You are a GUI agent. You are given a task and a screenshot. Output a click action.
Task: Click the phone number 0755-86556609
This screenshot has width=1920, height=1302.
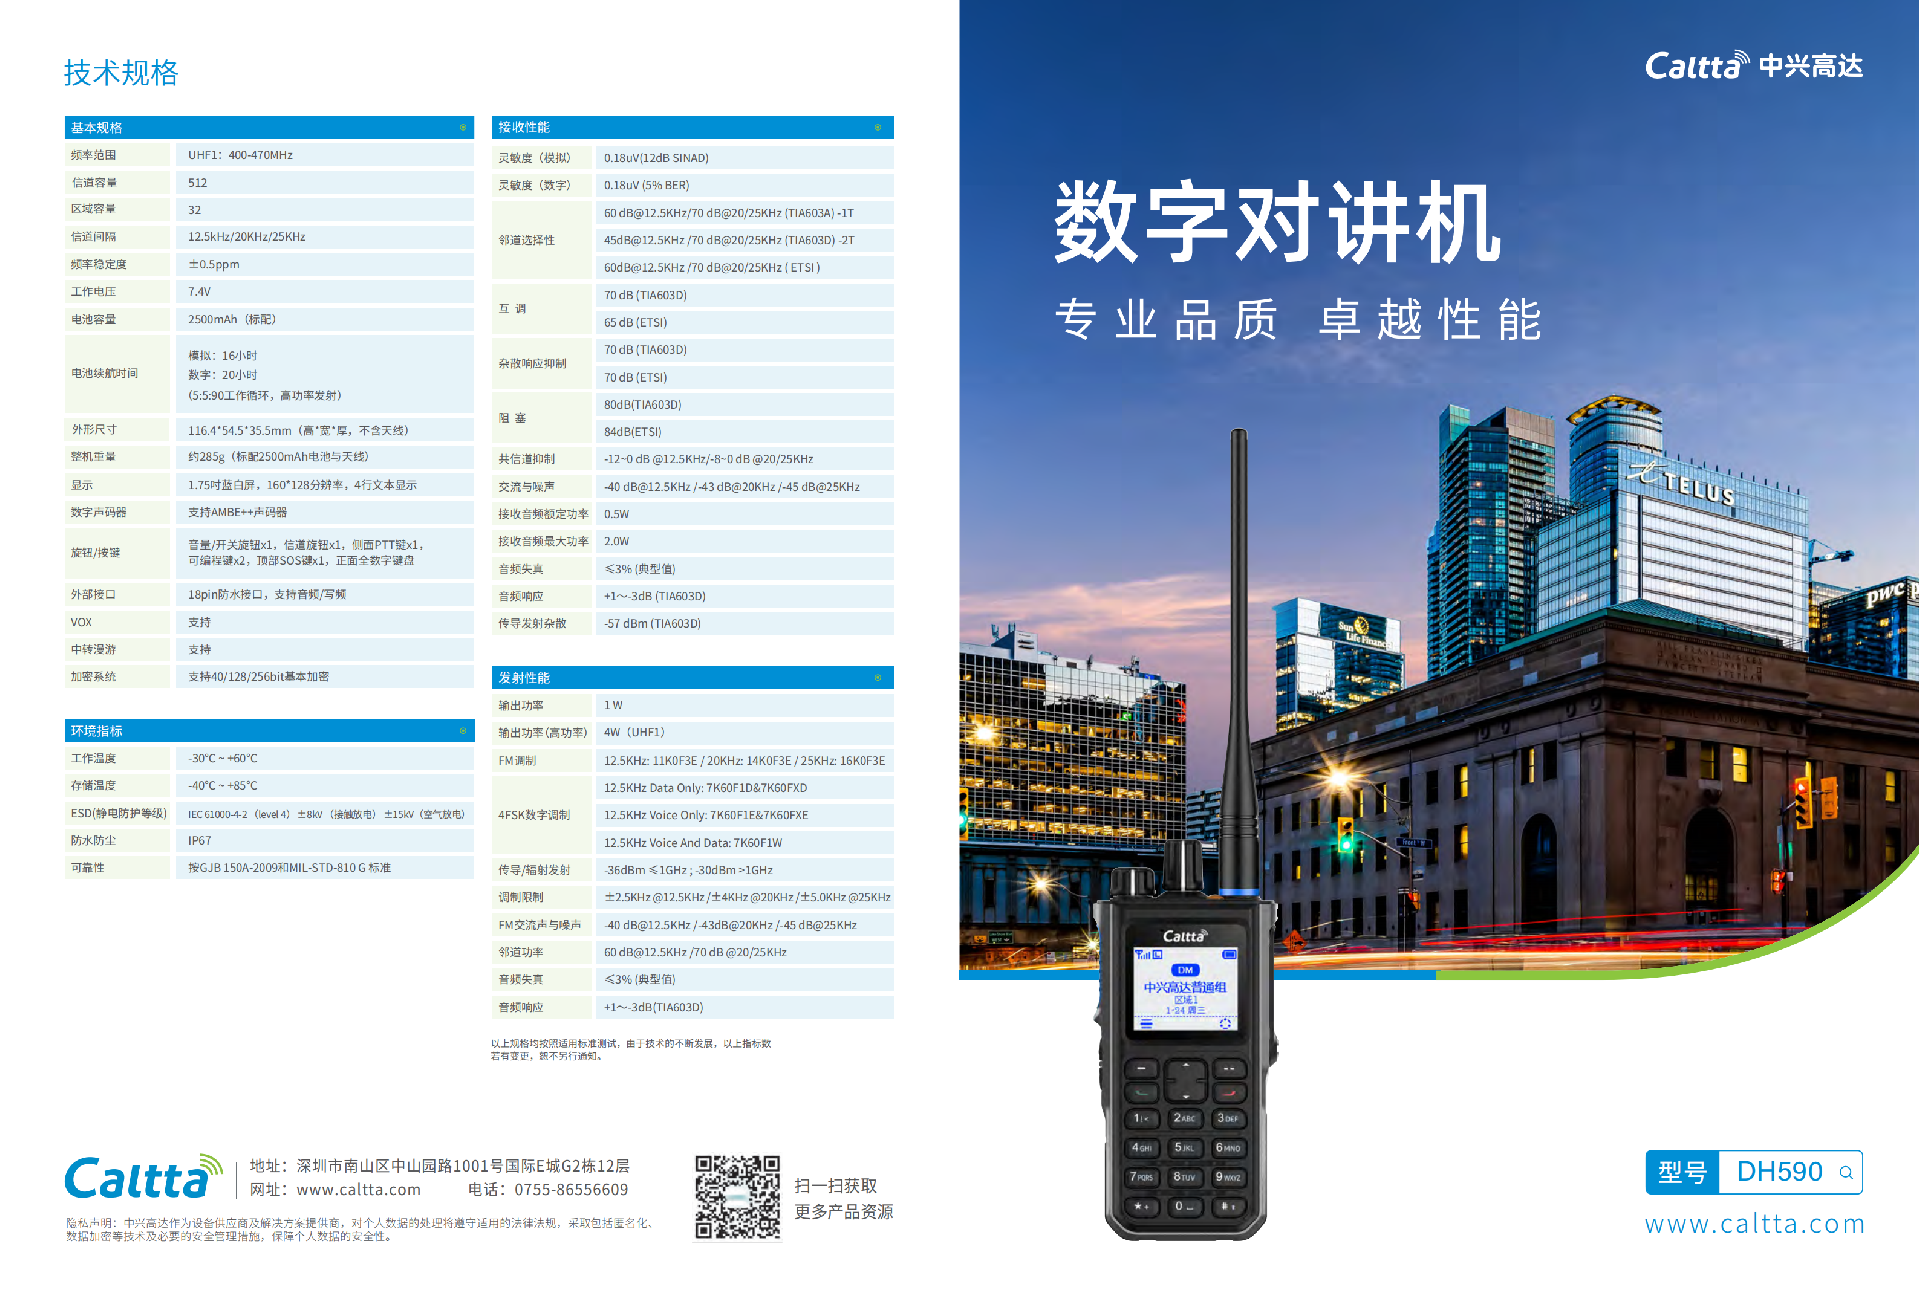[570, 1190]
